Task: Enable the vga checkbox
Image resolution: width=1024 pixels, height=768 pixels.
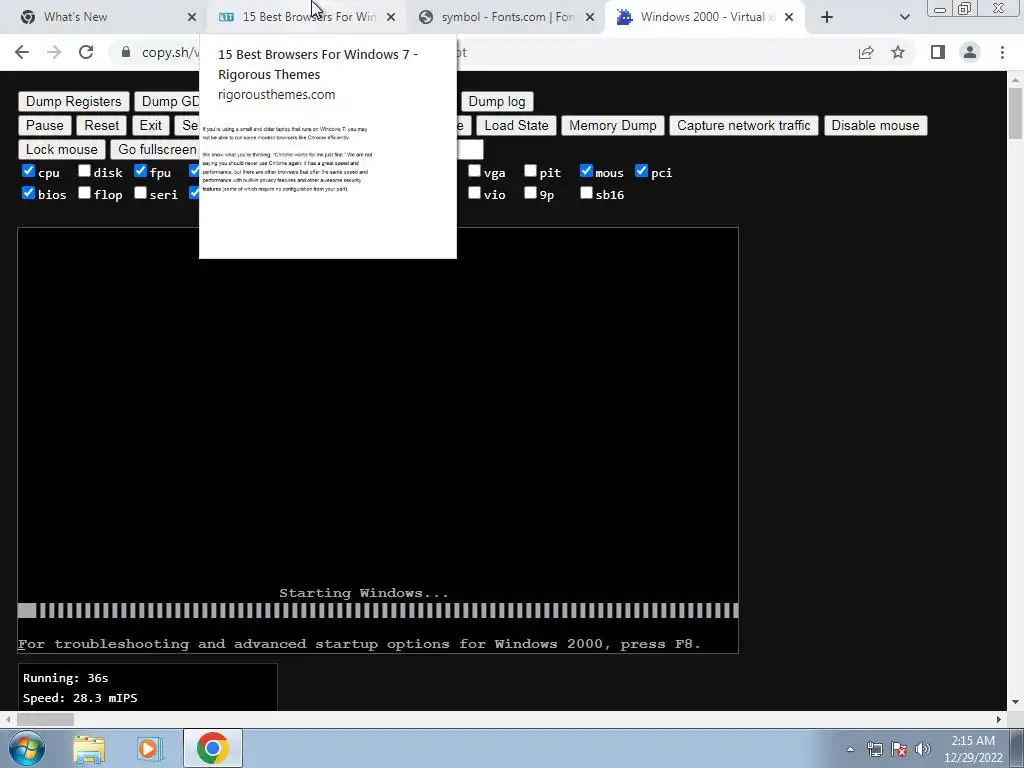Action: (x=475, y=171)
